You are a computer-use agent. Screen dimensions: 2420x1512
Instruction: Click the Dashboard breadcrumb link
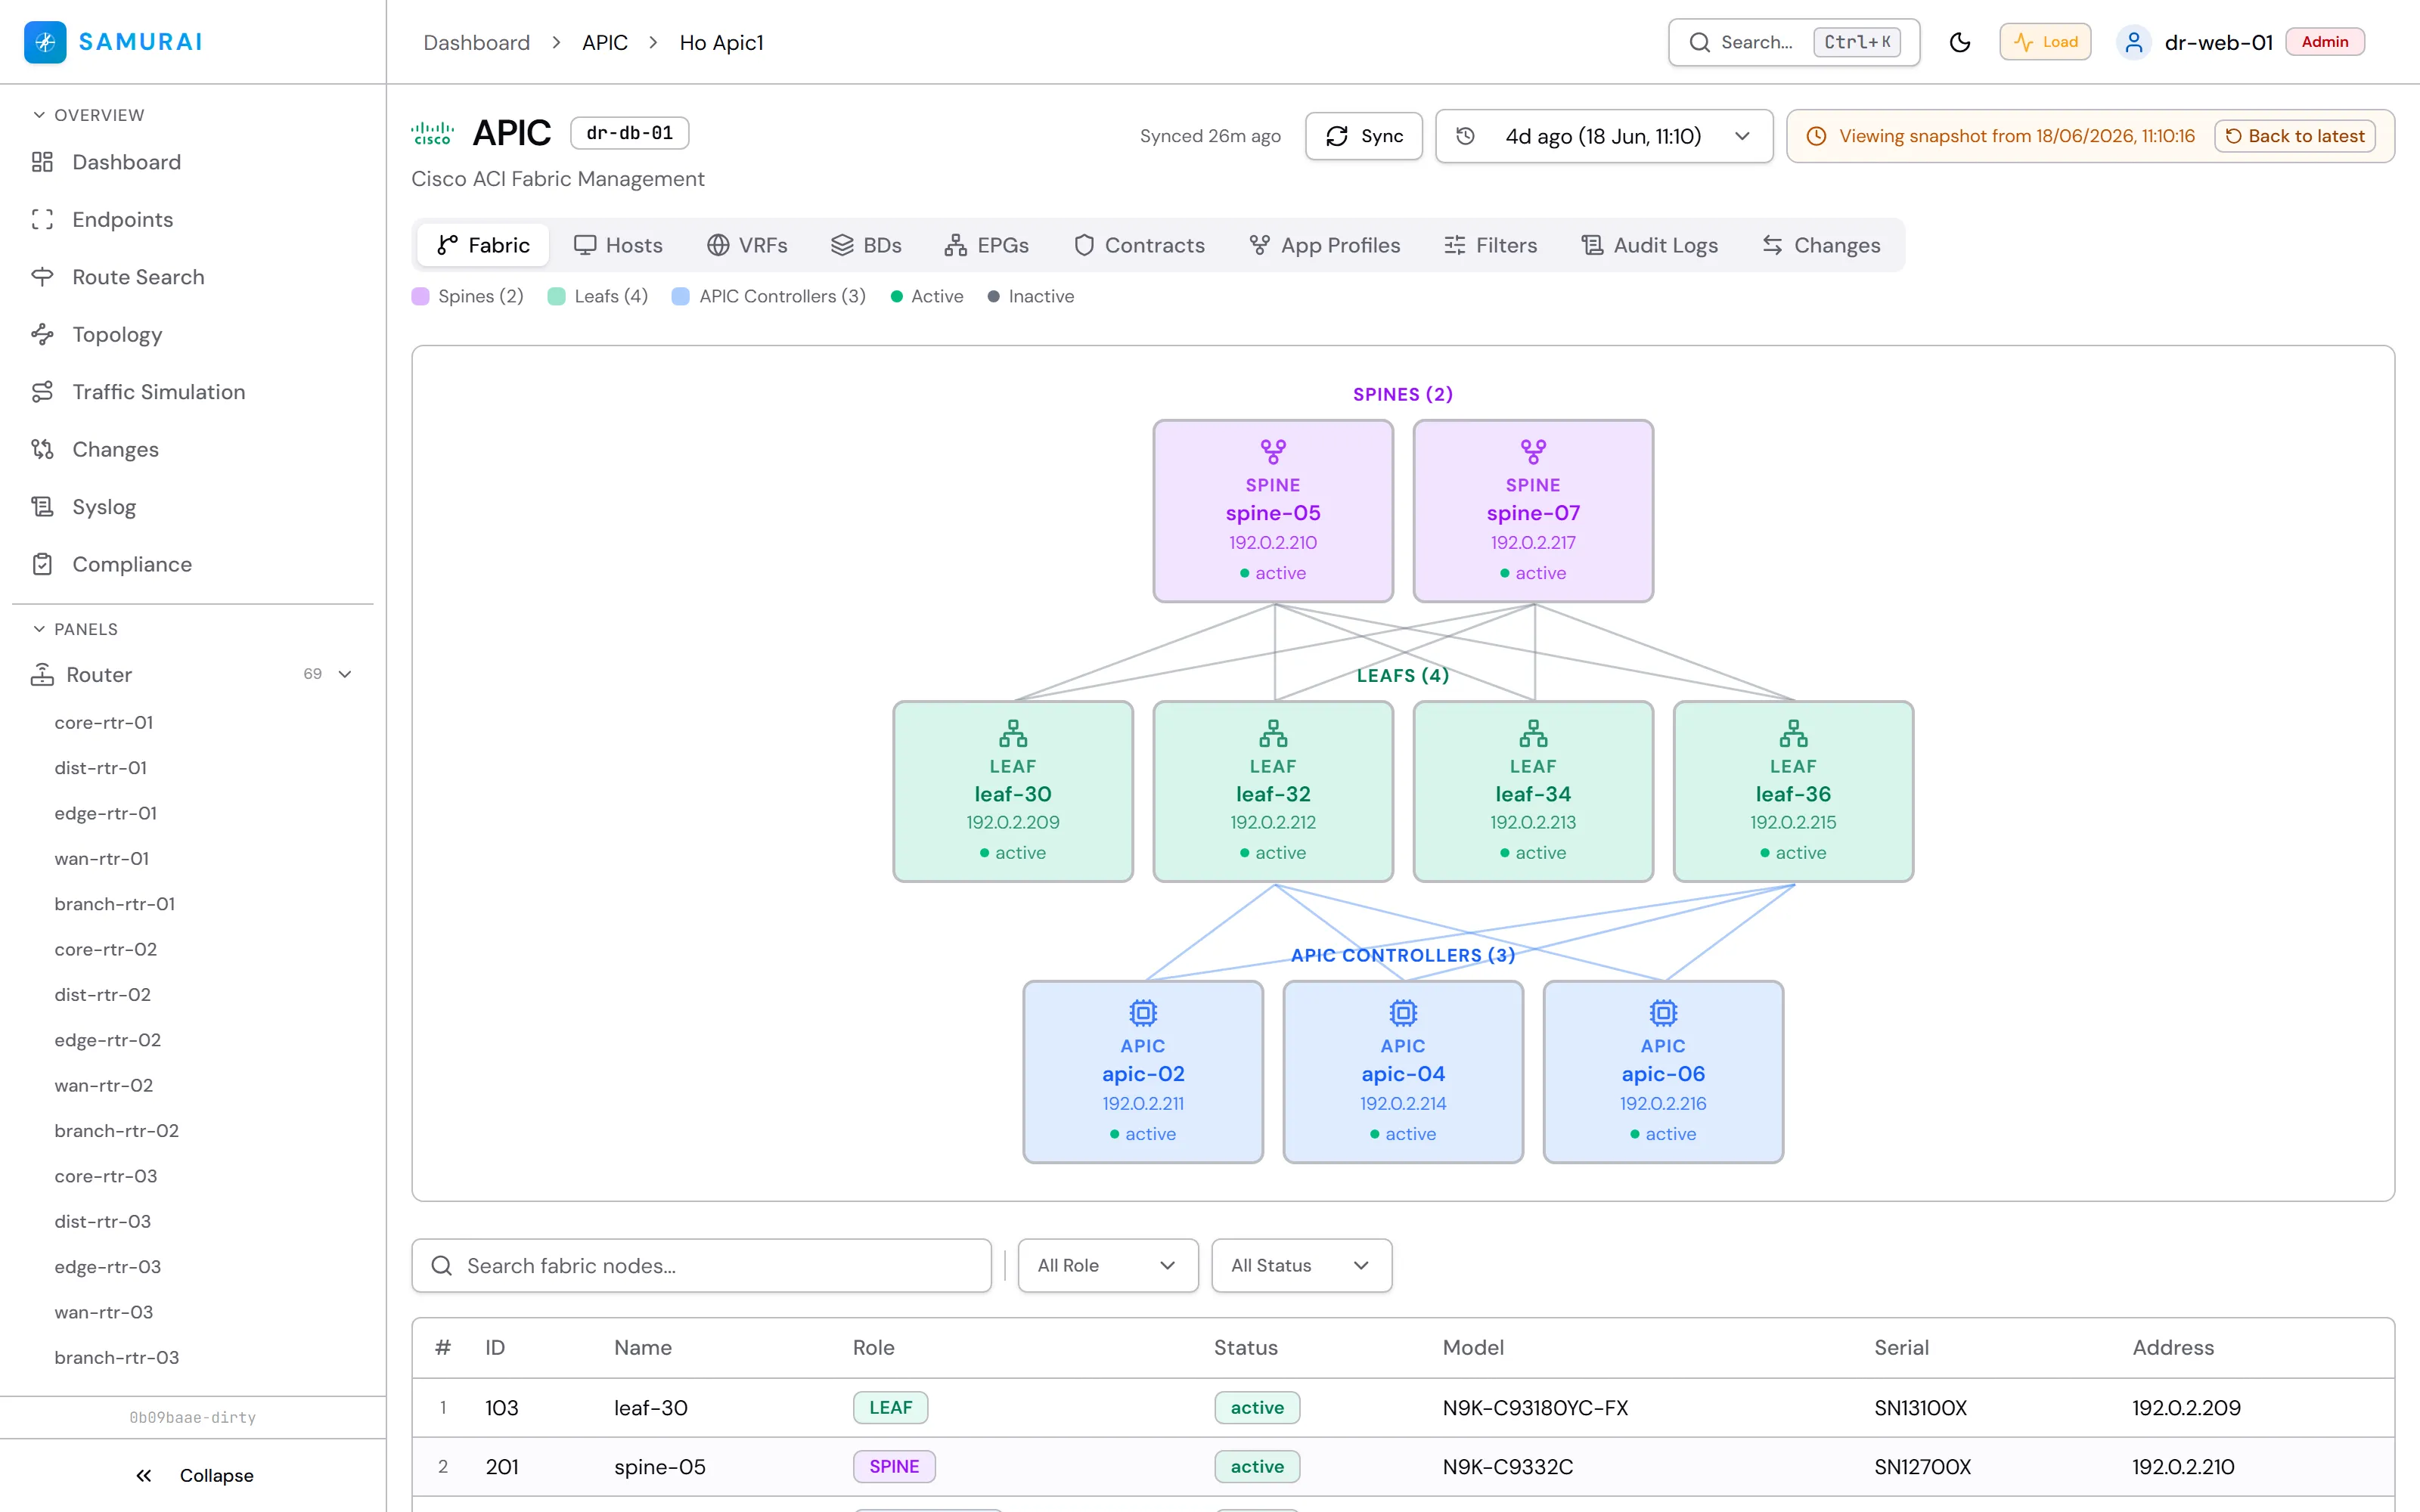476,42
